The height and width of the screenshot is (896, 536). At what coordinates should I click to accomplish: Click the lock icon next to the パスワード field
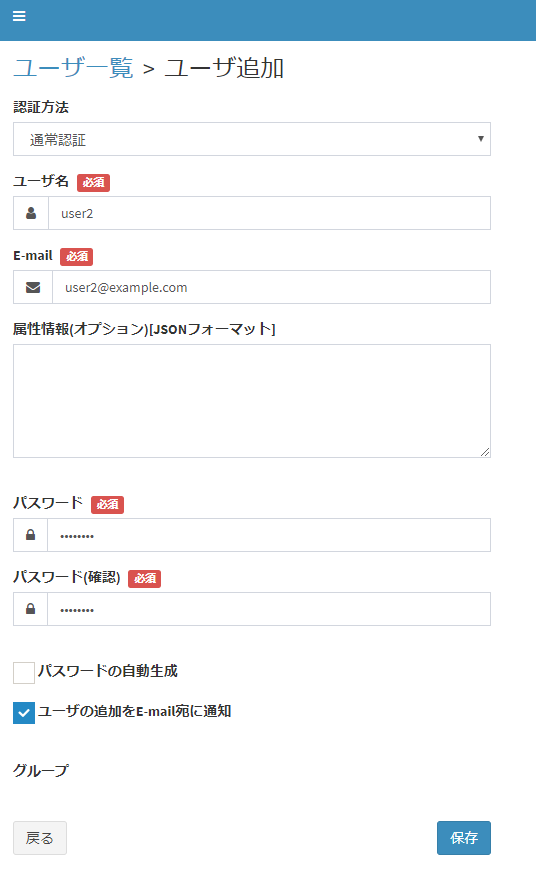pos(30,535)
